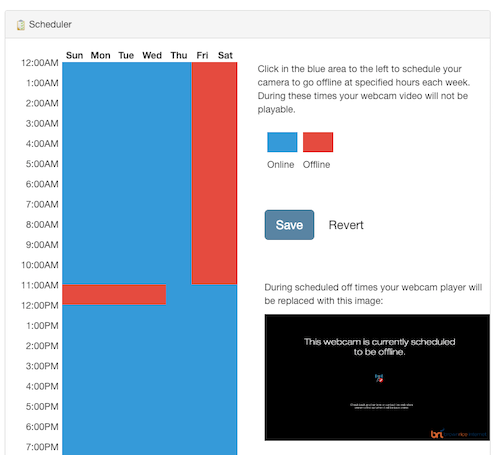Click the offline placeholder image preview
This screenshot has width=500, height=455.
click(x=377, y=377)
